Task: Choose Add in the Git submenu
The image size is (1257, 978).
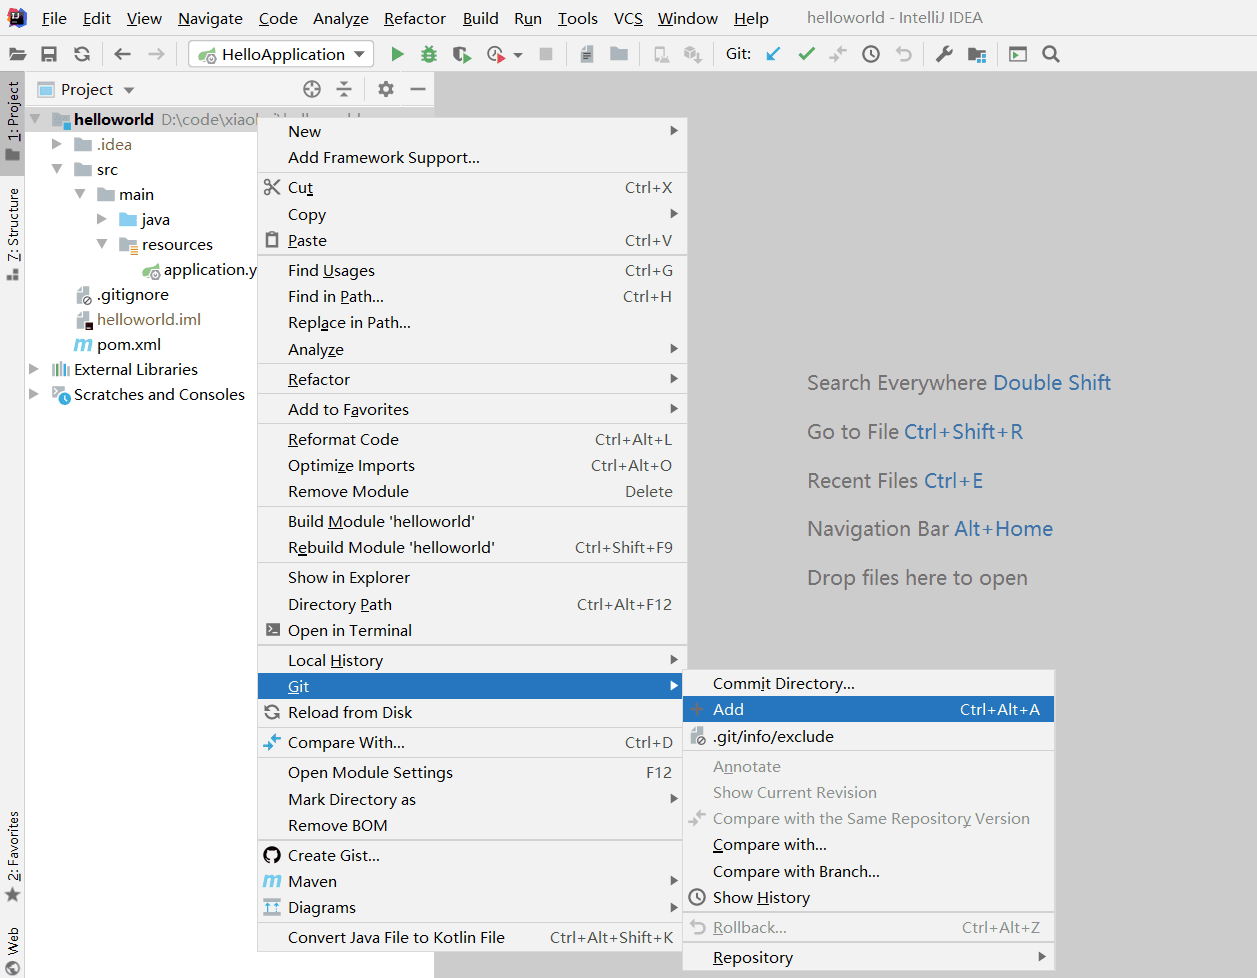Action: [x=728, y=709]
